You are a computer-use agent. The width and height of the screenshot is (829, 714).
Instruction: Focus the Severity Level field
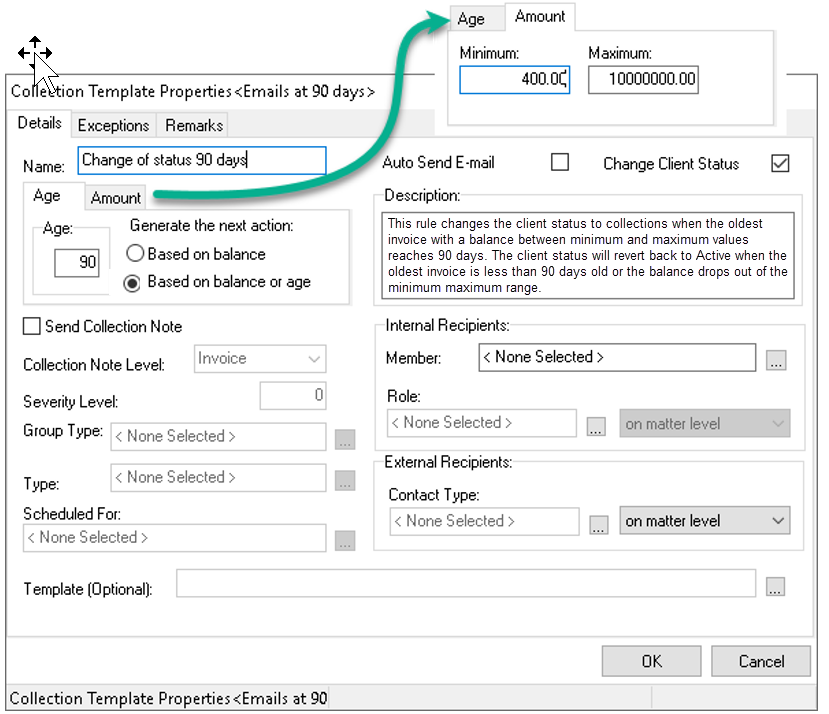coord(293,396)
